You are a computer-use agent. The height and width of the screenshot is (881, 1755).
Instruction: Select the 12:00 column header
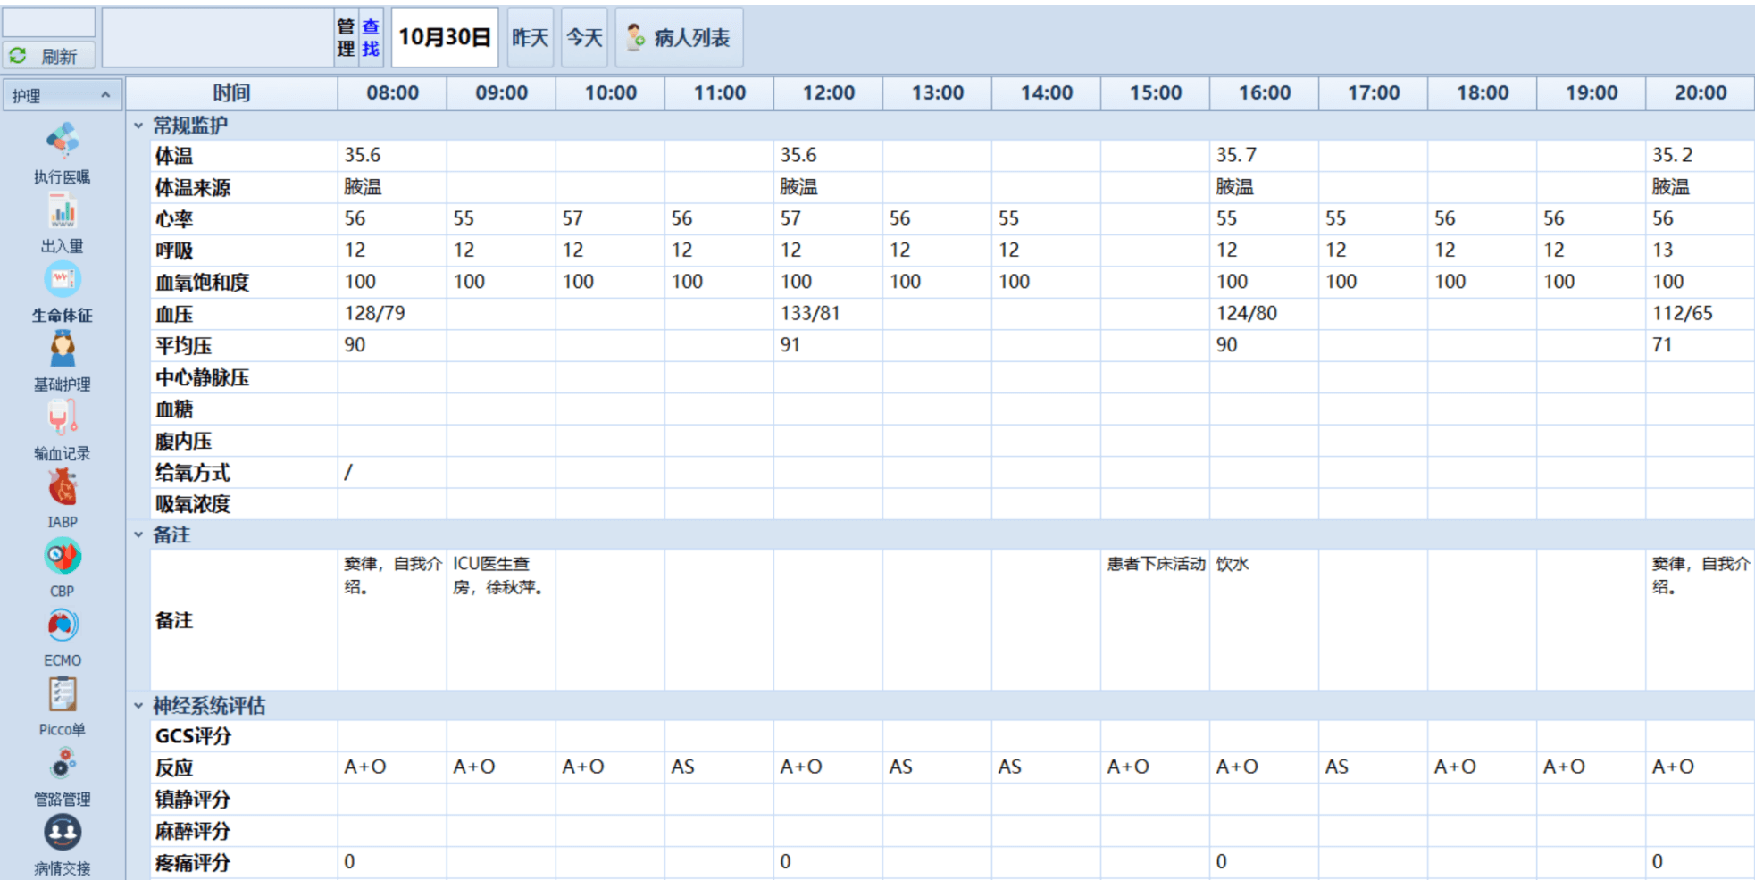pos(828,93)
